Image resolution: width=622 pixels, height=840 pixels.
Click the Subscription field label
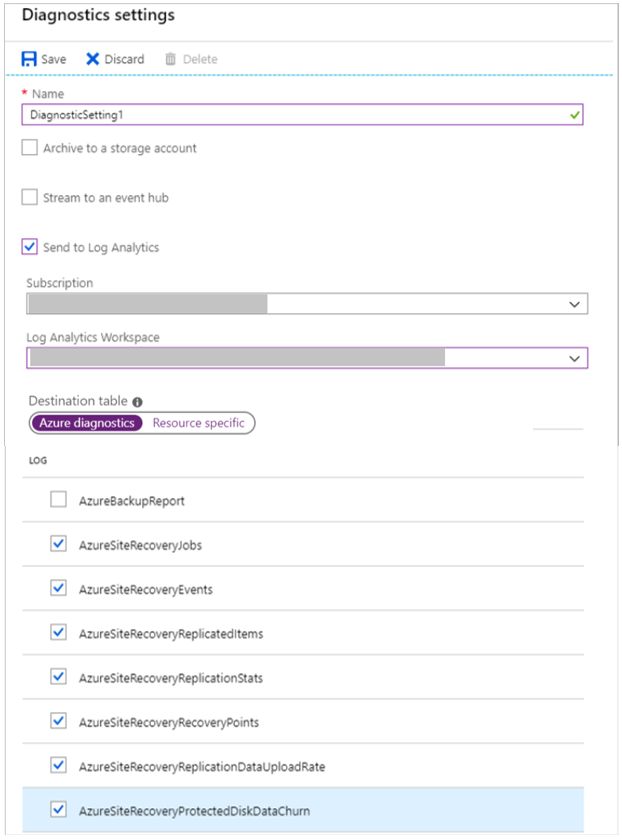point(59,283)
